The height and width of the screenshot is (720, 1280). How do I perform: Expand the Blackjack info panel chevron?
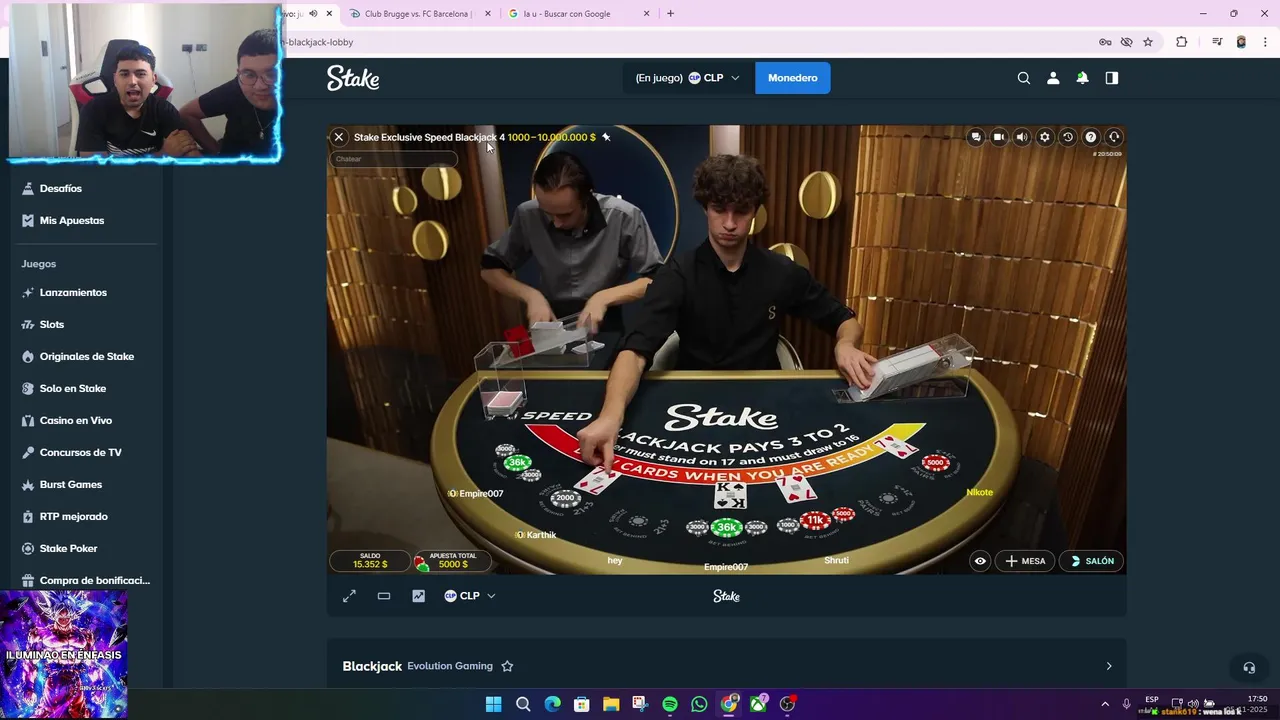[1108, 666]
